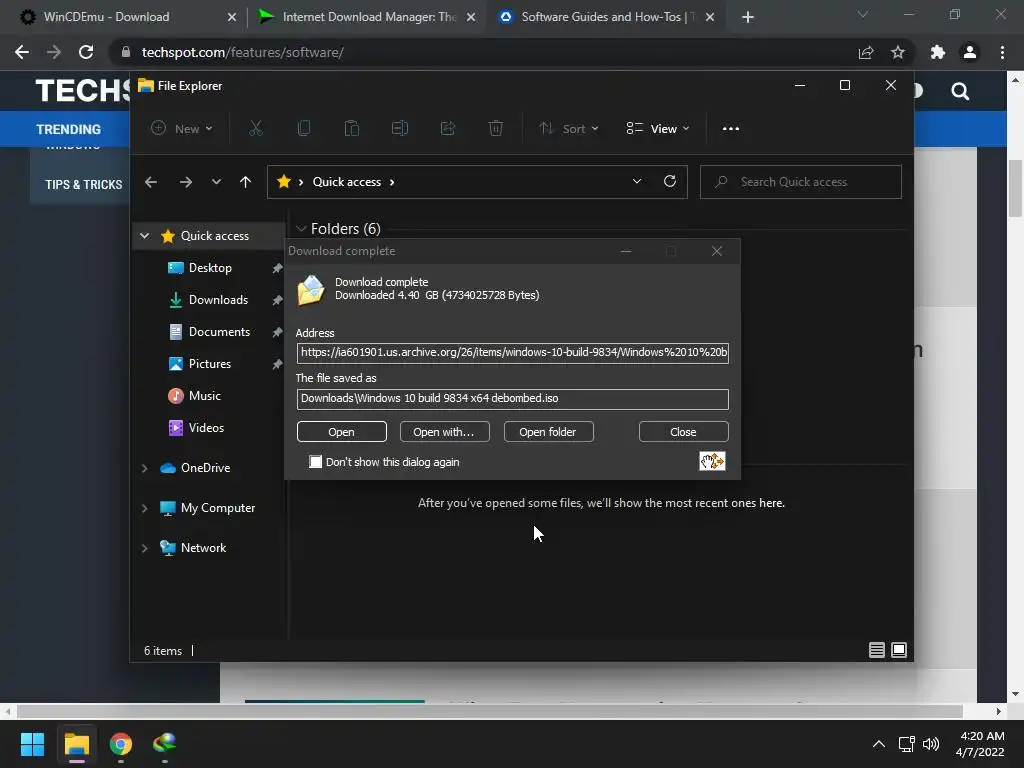Open Chrome three-dot menu

point(1002,52)
